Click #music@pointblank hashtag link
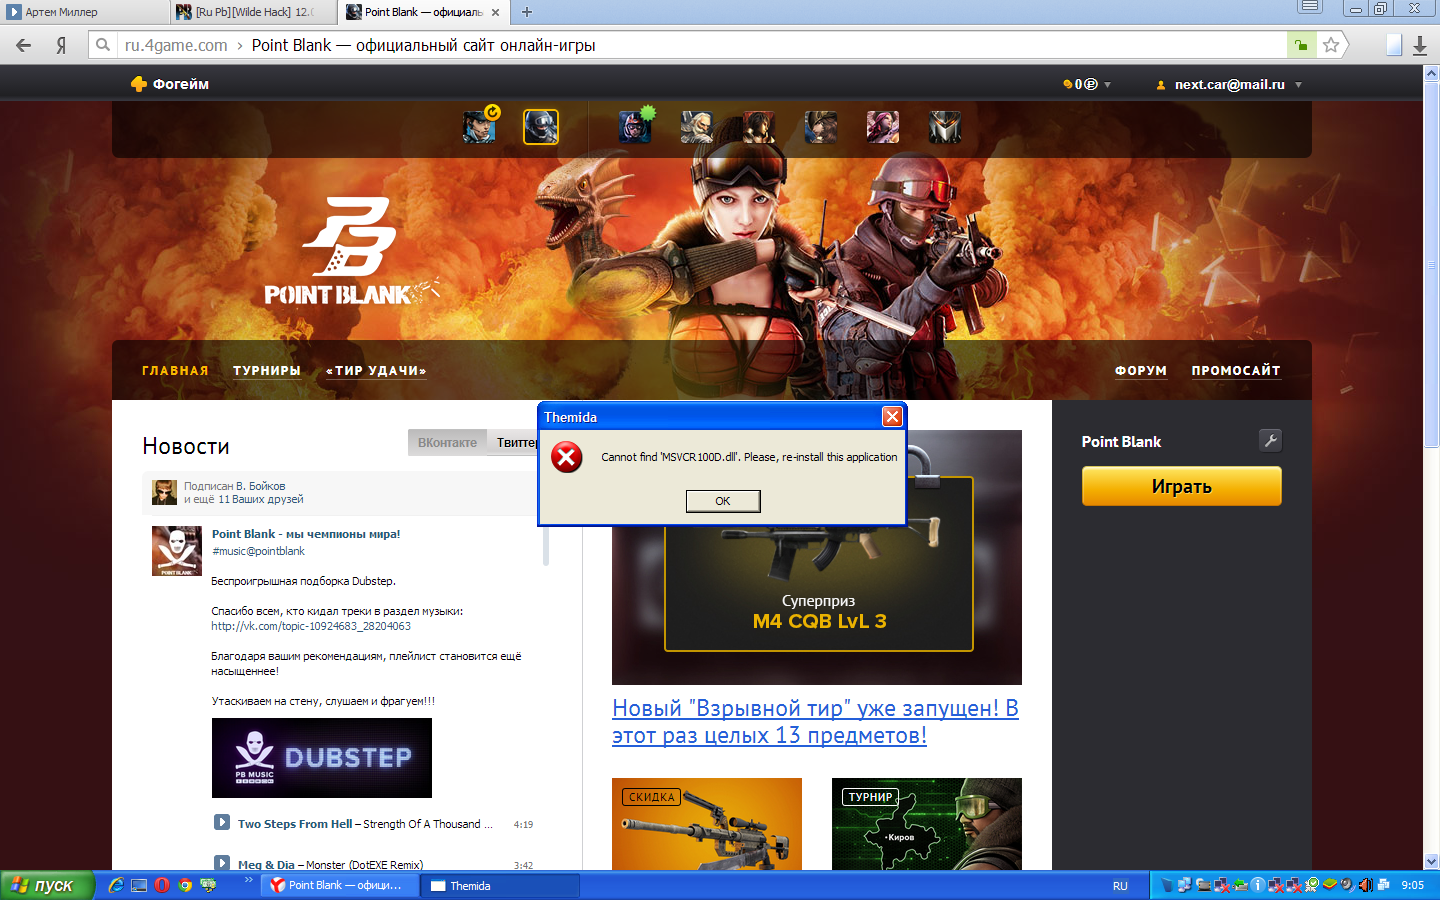 click(258, 551)
